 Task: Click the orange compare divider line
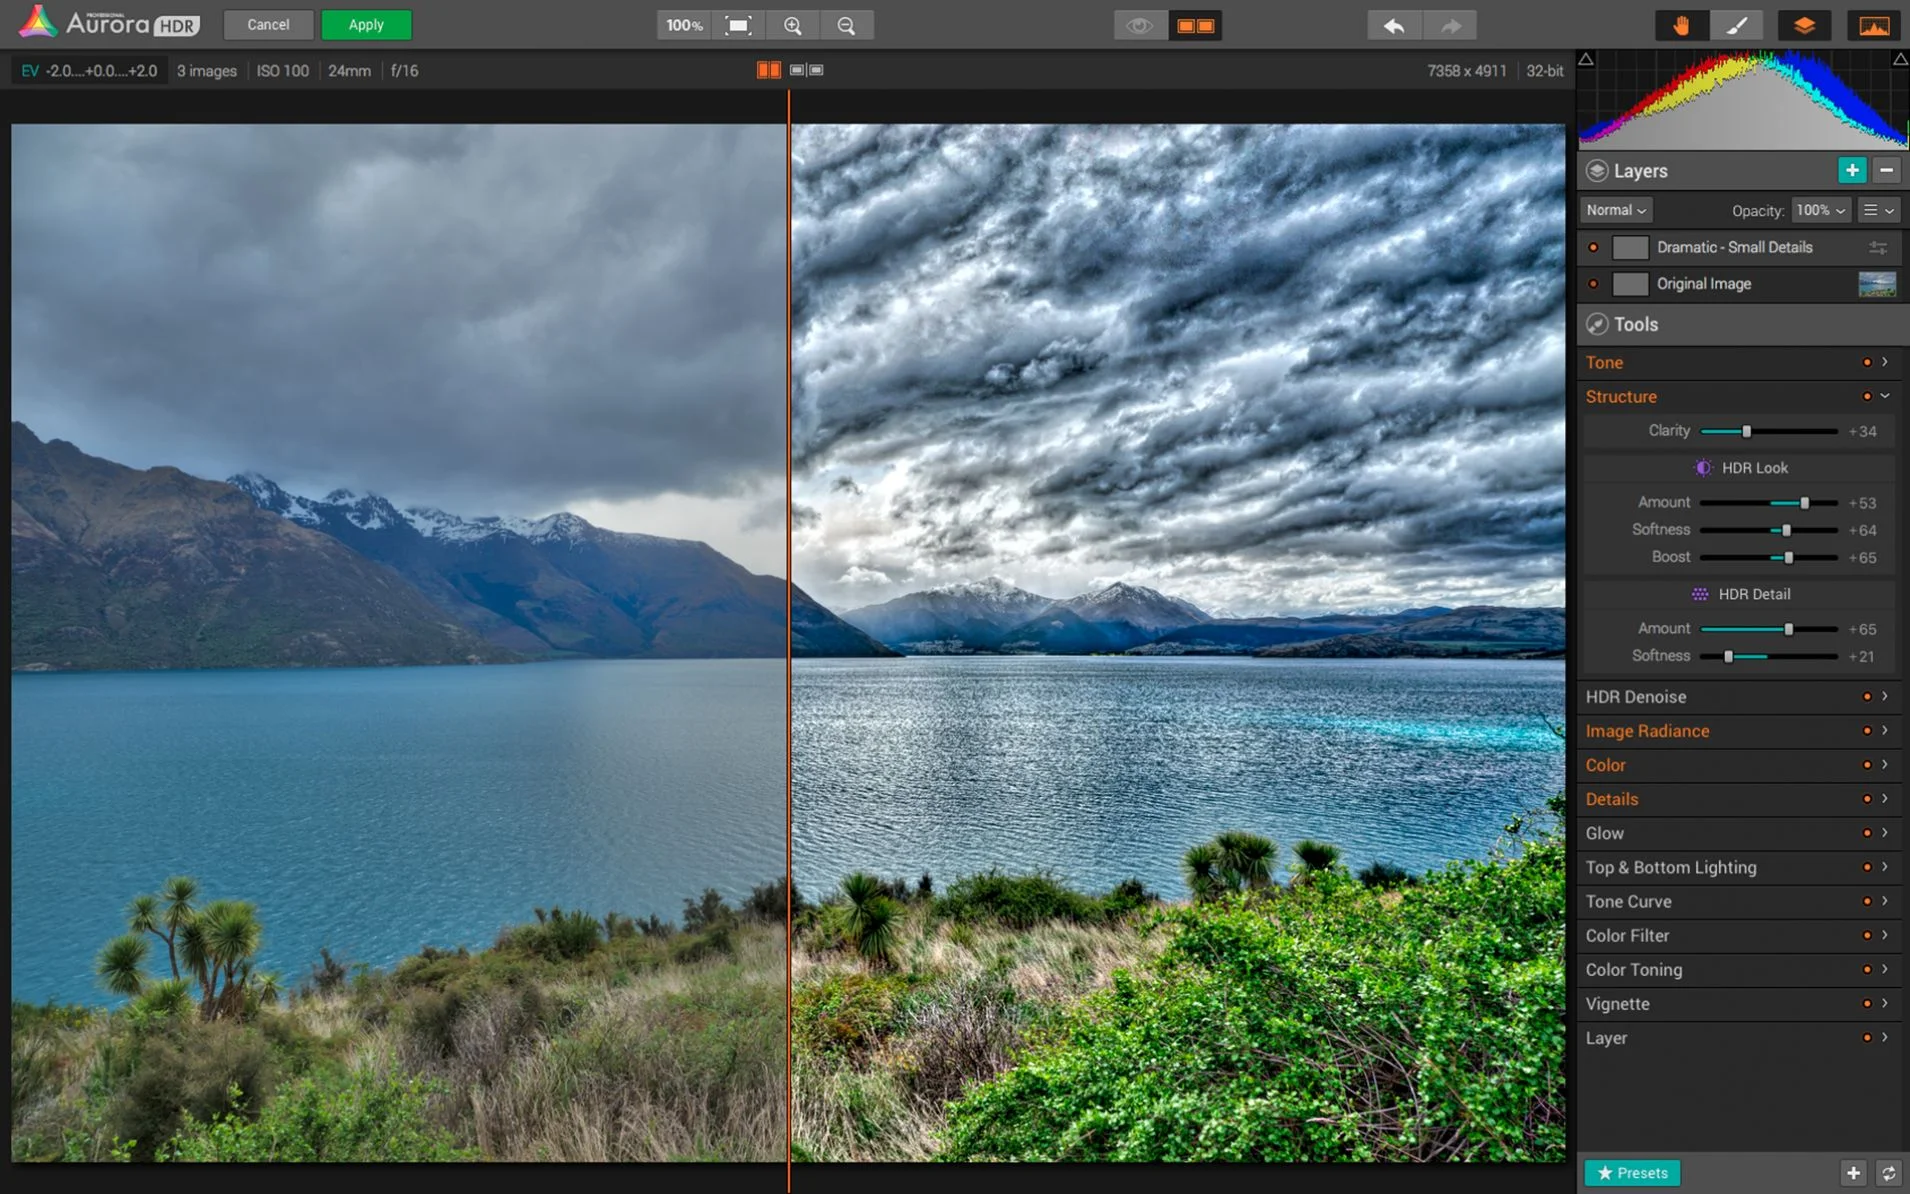[789, 640]
